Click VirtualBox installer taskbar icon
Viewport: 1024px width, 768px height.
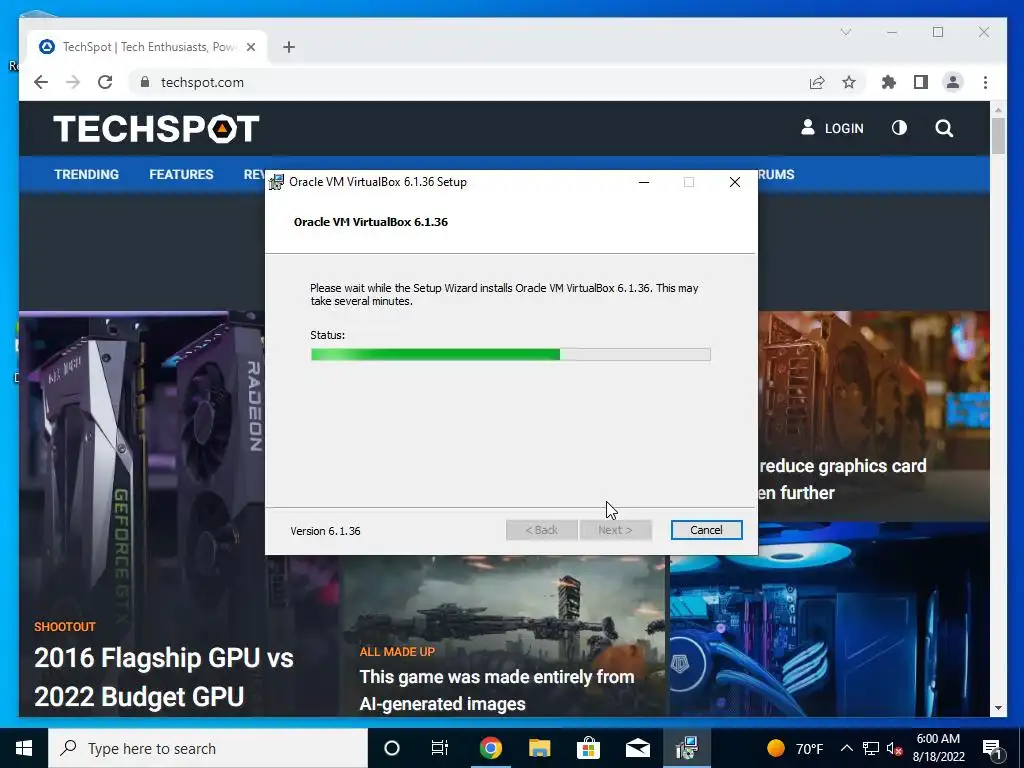(x=686, y=748)
